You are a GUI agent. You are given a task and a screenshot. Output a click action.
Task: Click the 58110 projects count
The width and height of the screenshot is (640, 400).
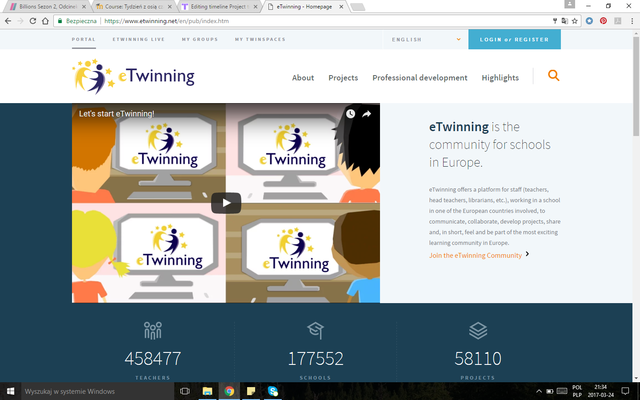(478, 359)
